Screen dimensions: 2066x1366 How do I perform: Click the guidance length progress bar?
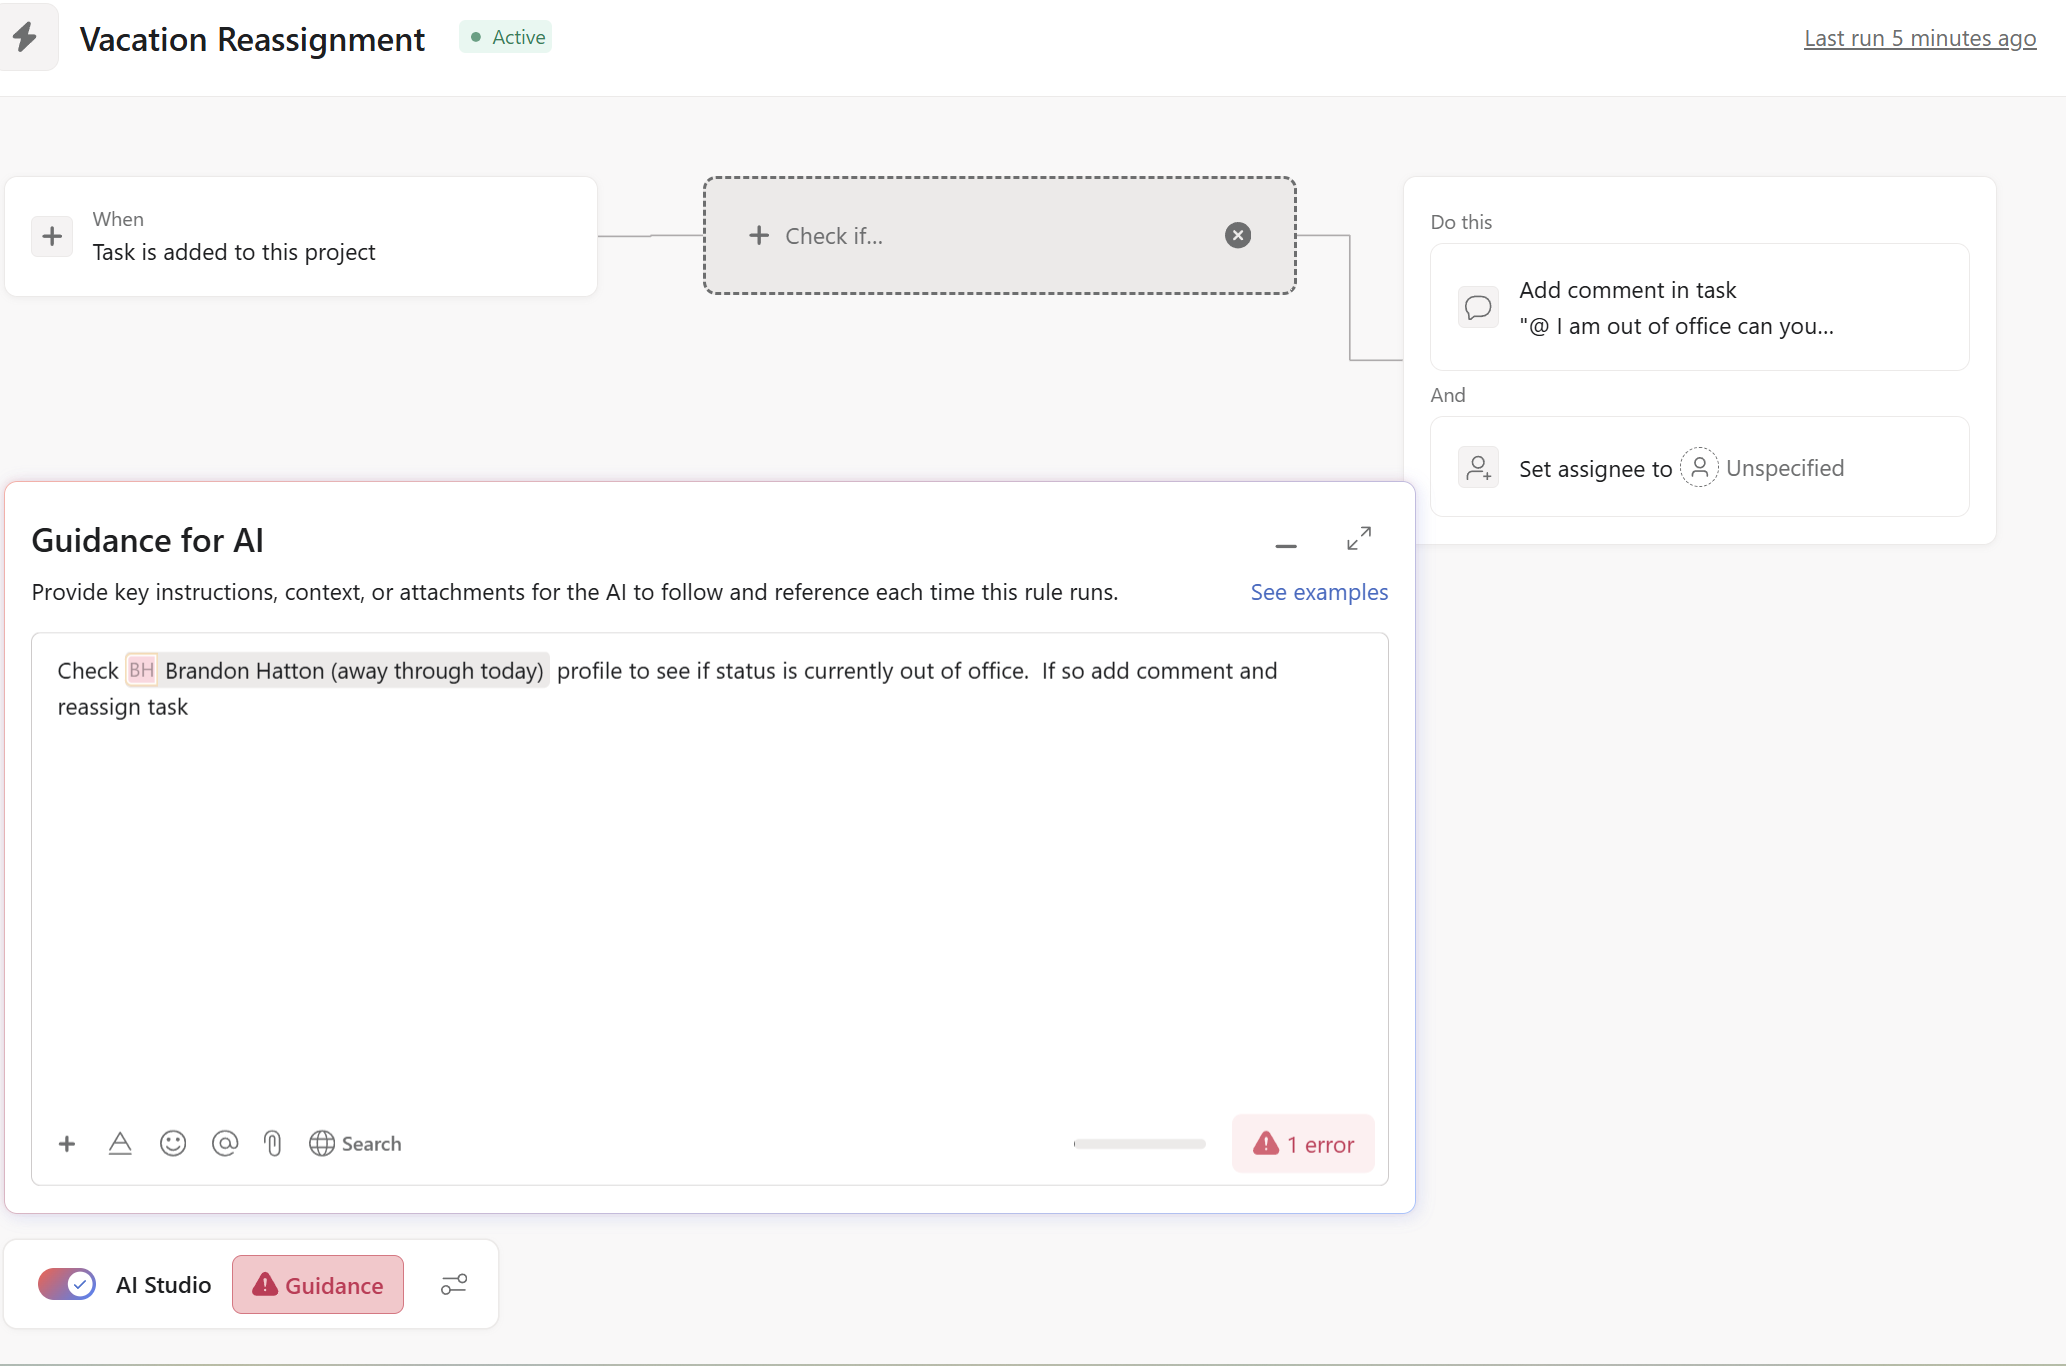pos(1139,1144)
